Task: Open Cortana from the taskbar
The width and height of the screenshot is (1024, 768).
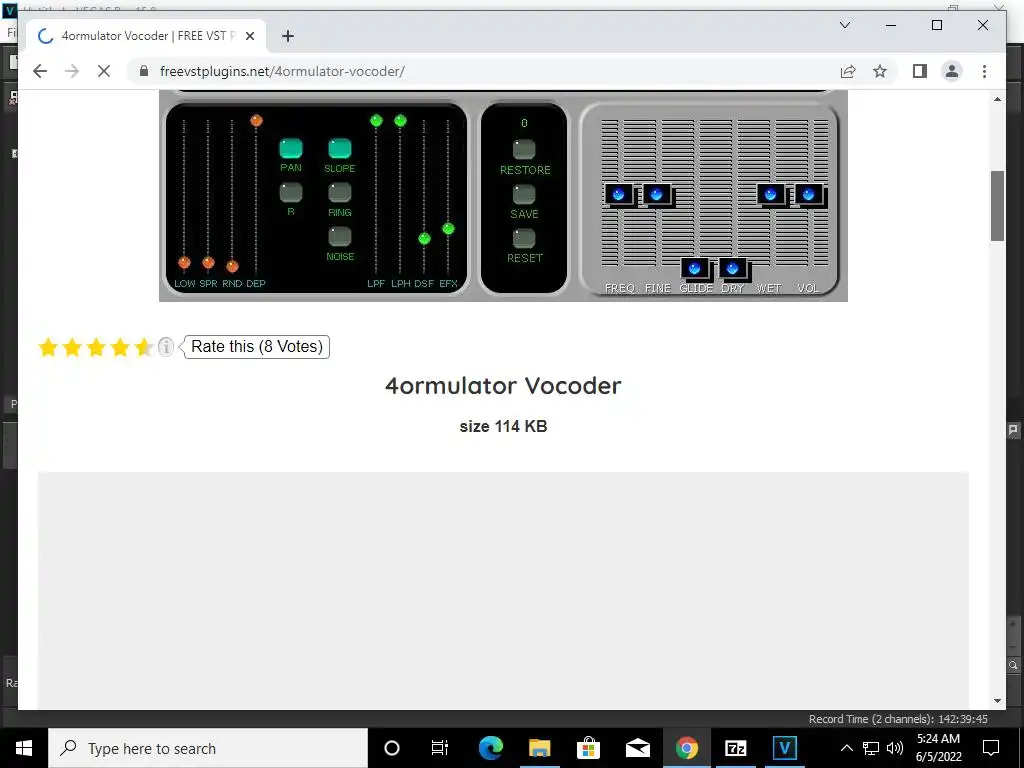Action: [392, 748]
